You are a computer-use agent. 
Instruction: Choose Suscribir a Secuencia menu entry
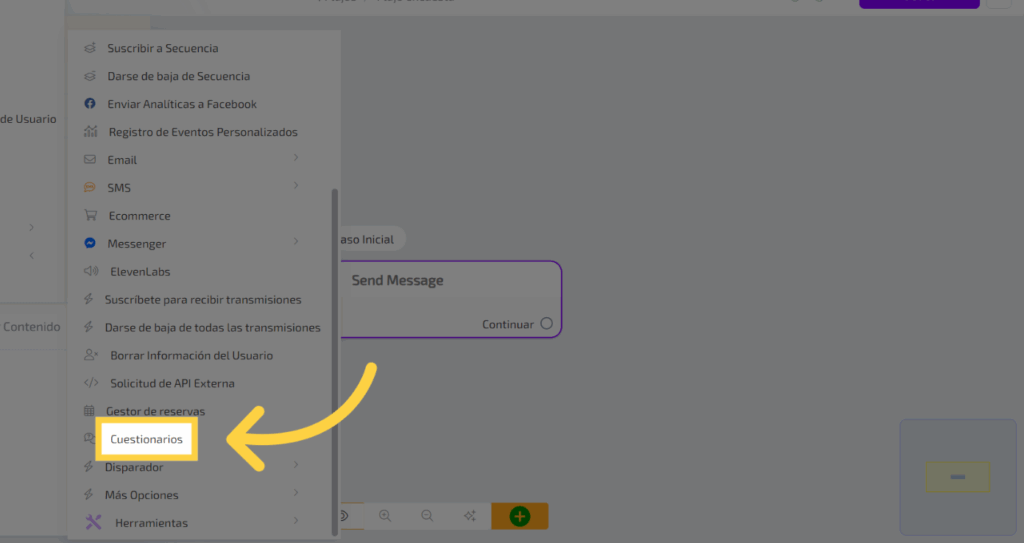click(x=162, y=48)
